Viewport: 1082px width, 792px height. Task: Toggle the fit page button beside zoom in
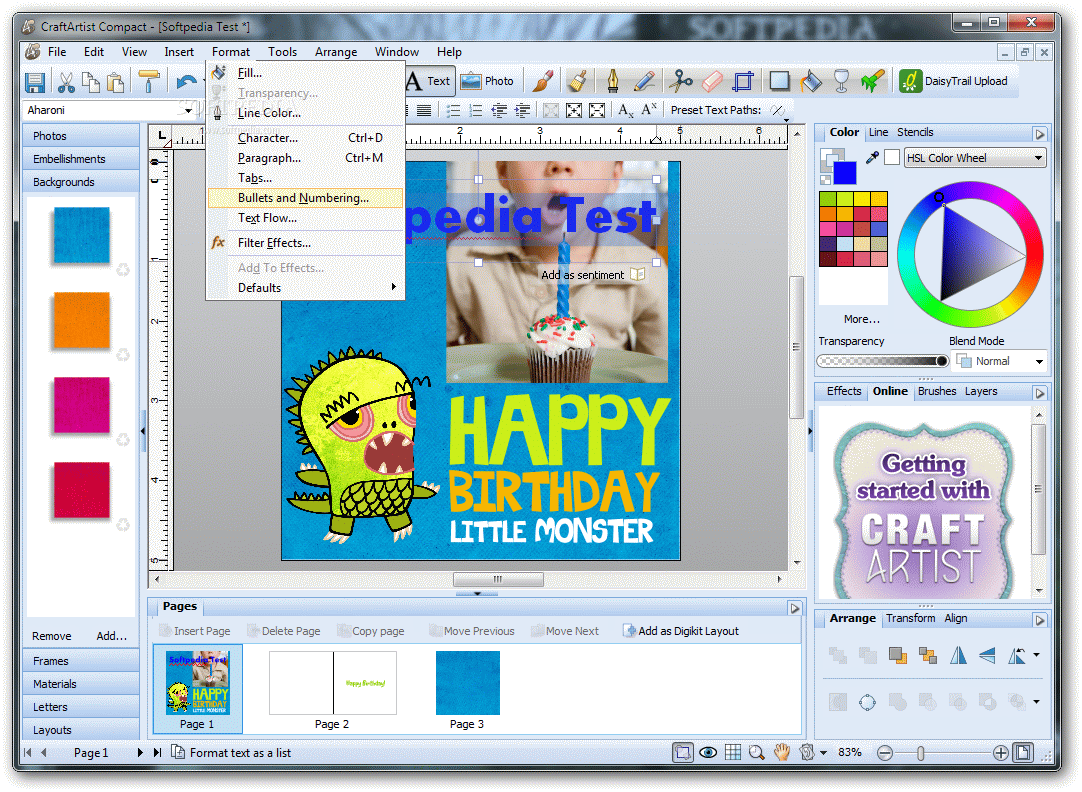(x=1023, y=752)
